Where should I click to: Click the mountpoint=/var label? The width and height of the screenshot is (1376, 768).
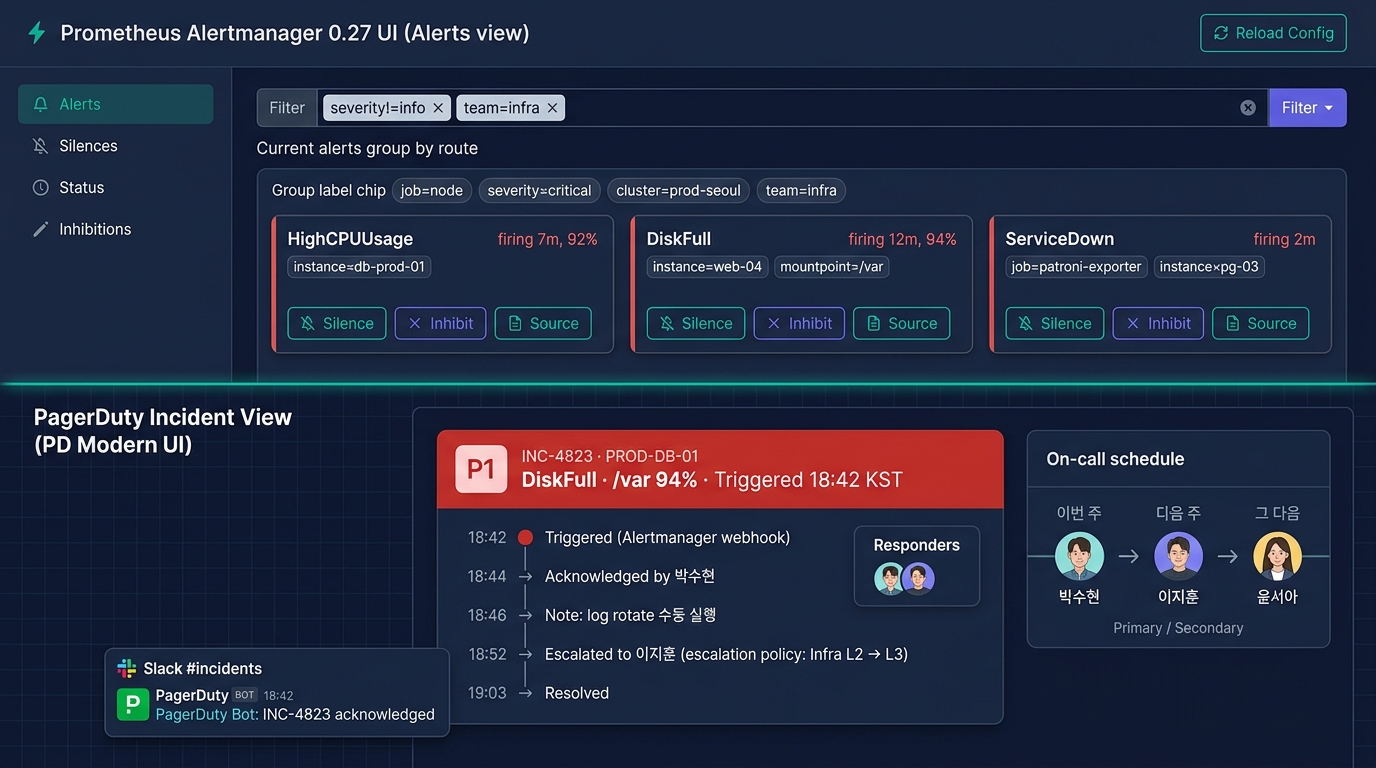[832, 267]
